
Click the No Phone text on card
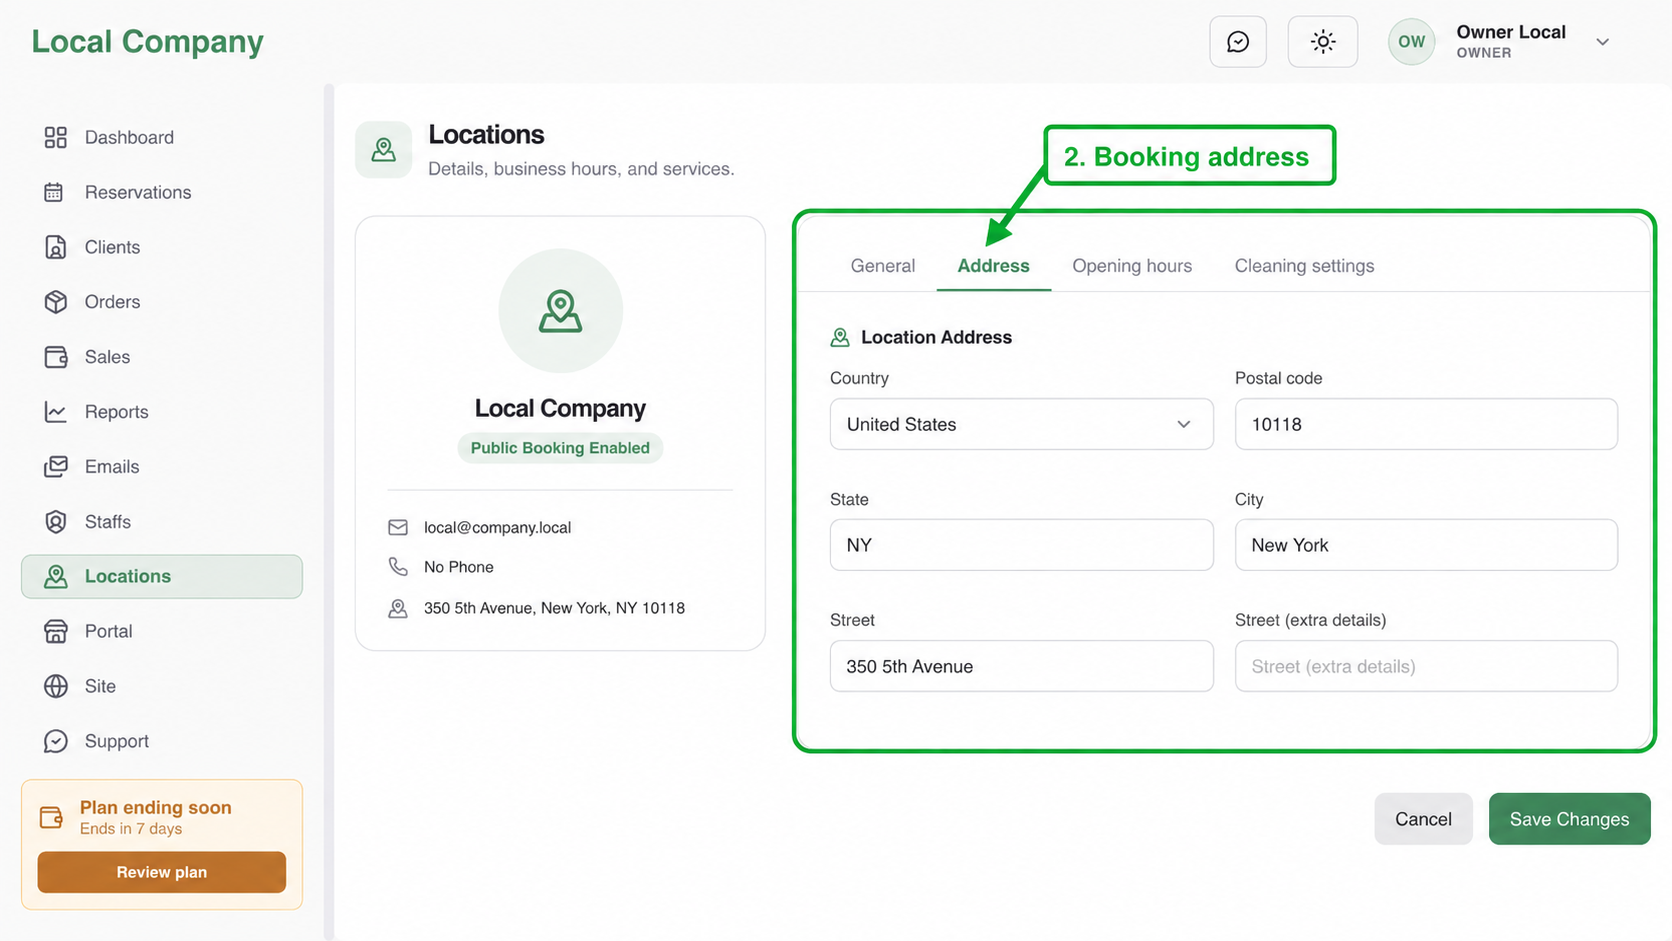(459, 567)
